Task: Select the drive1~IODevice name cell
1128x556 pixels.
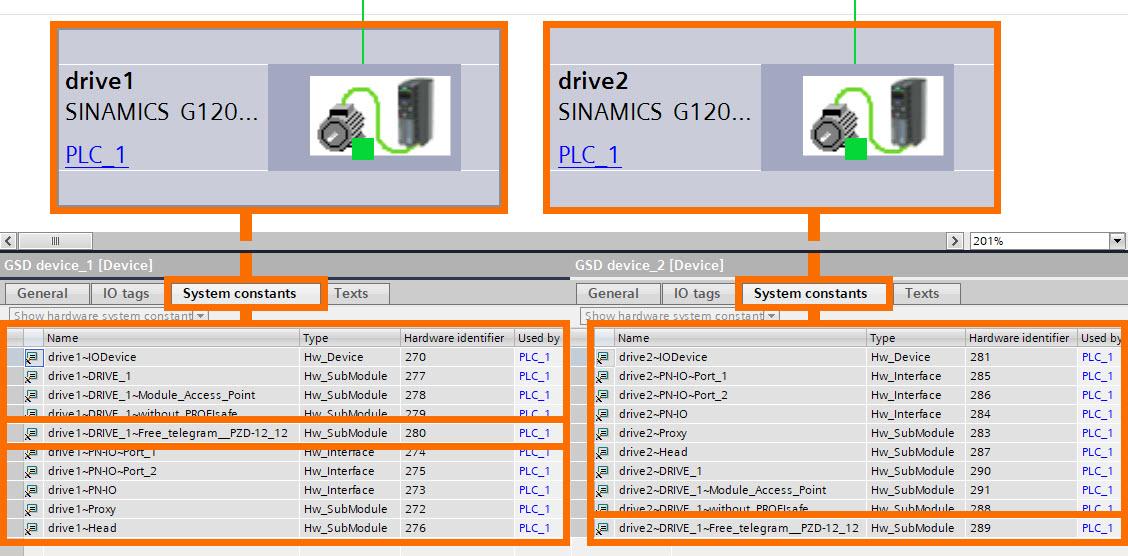Action: pyautogui.click(x=171, y=357)
